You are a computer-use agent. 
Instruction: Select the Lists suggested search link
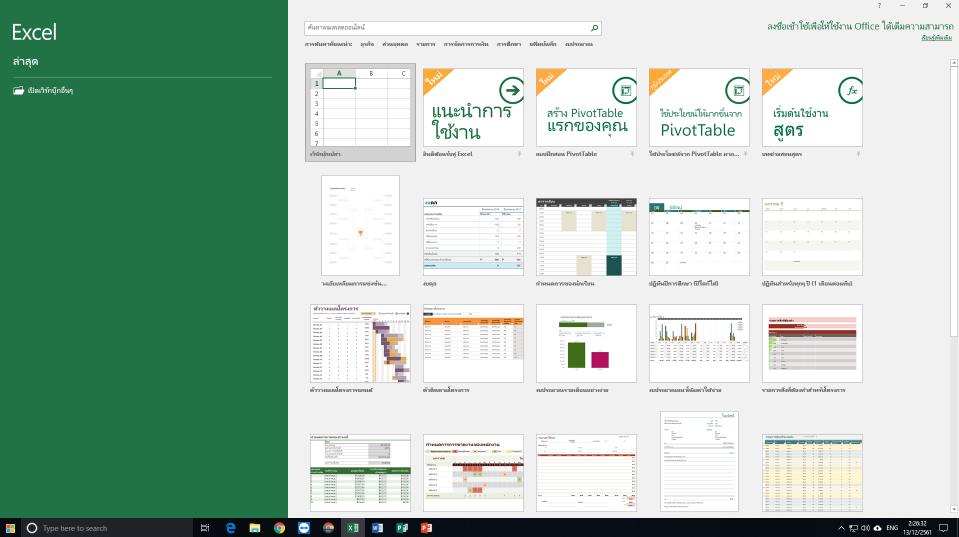pos(426,44)
